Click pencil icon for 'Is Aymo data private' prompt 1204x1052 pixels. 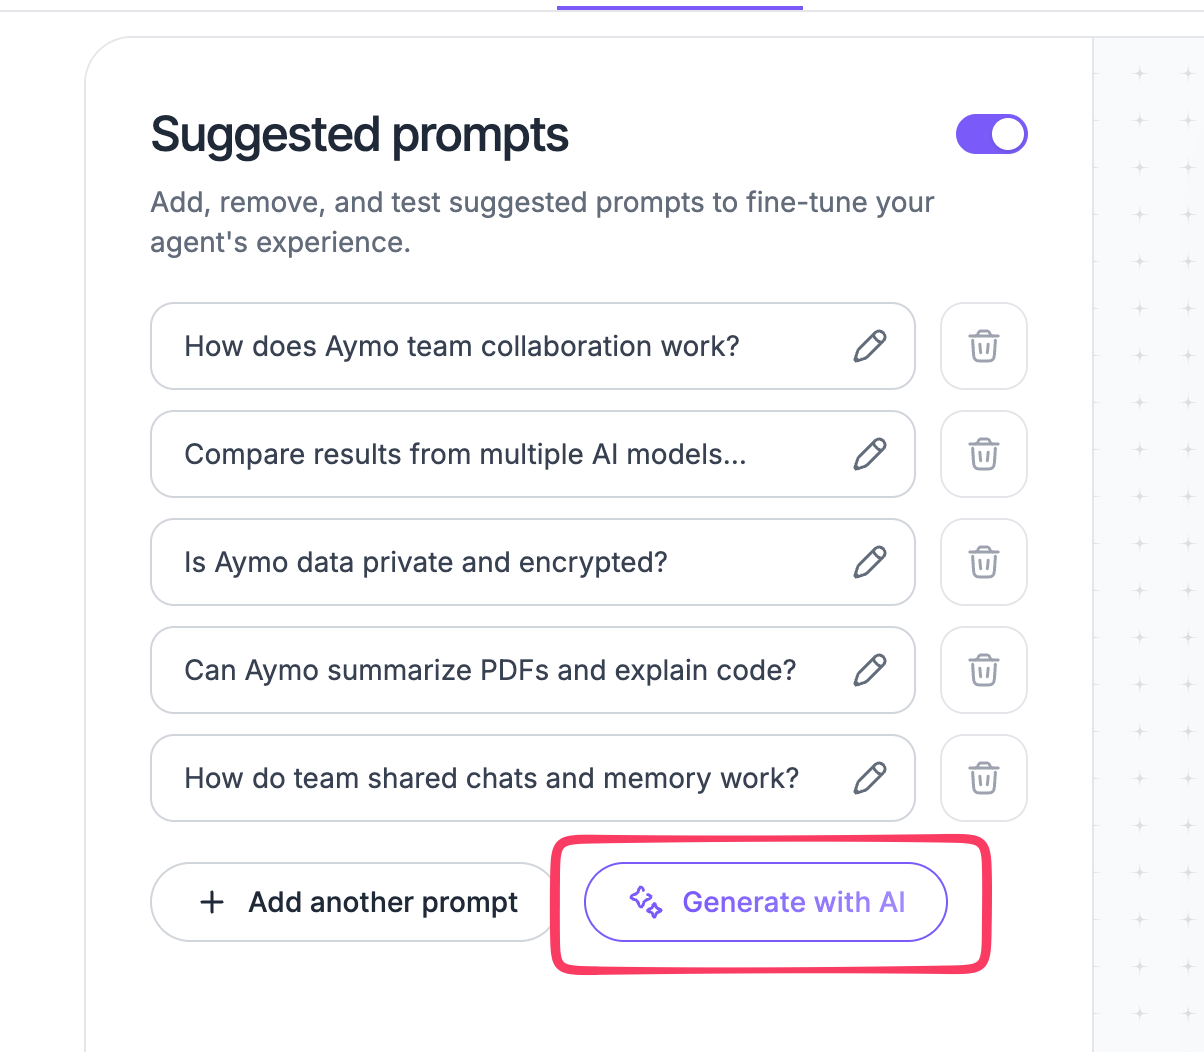(x=870, y=562)
